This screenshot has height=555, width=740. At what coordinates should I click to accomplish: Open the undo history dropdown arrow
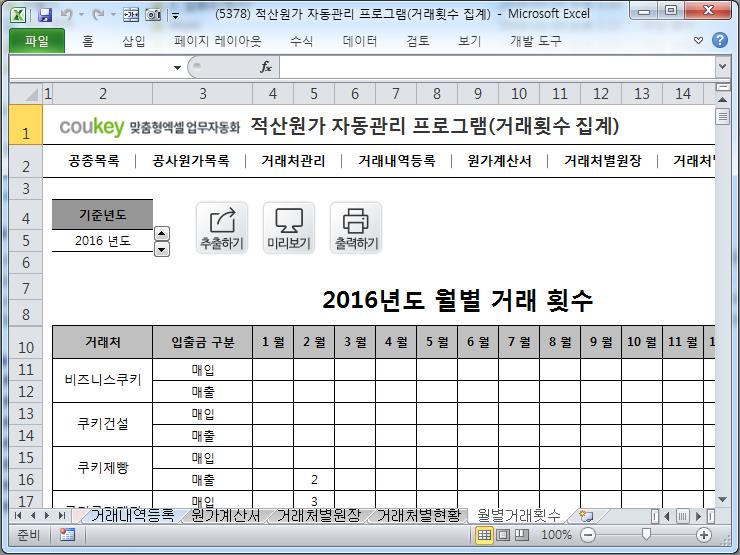click(x=81, y=15)
